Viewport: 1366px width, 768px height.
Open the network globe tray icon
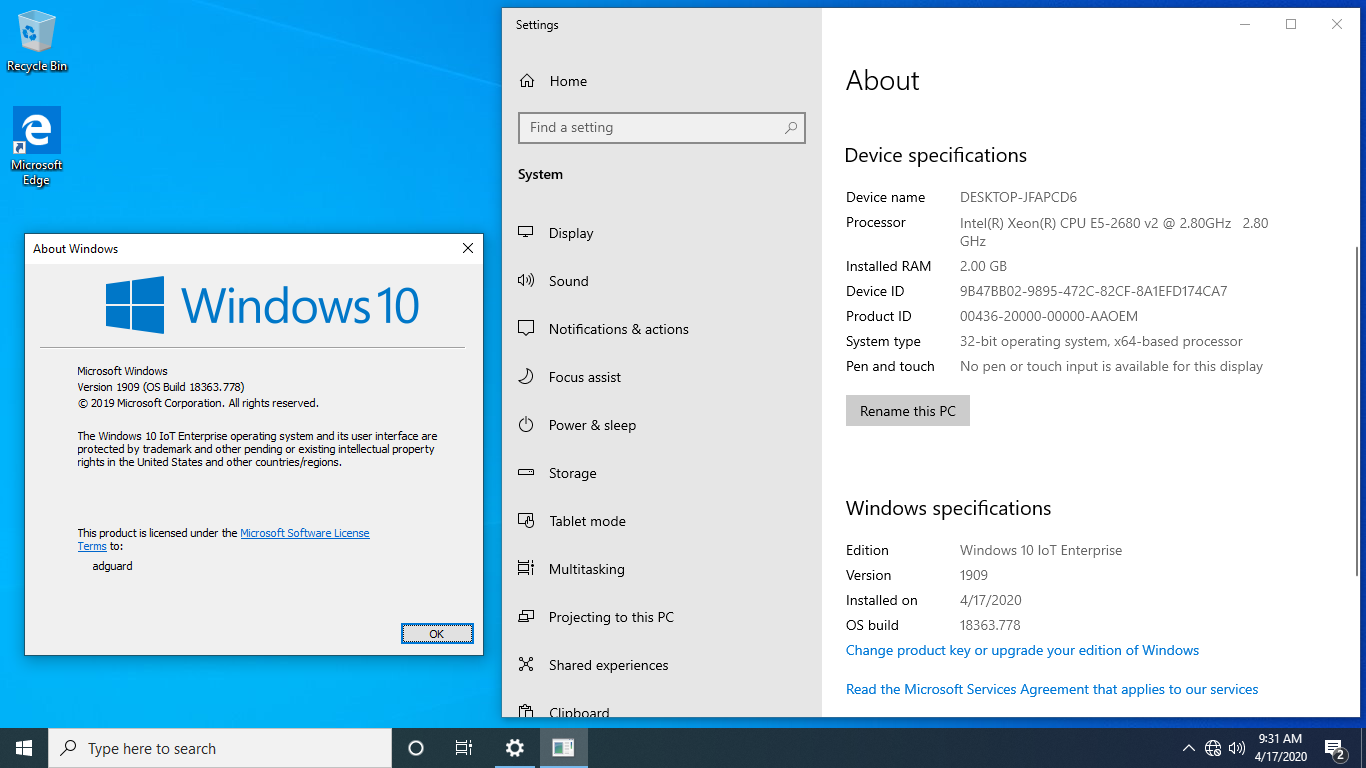(1213, 748)
